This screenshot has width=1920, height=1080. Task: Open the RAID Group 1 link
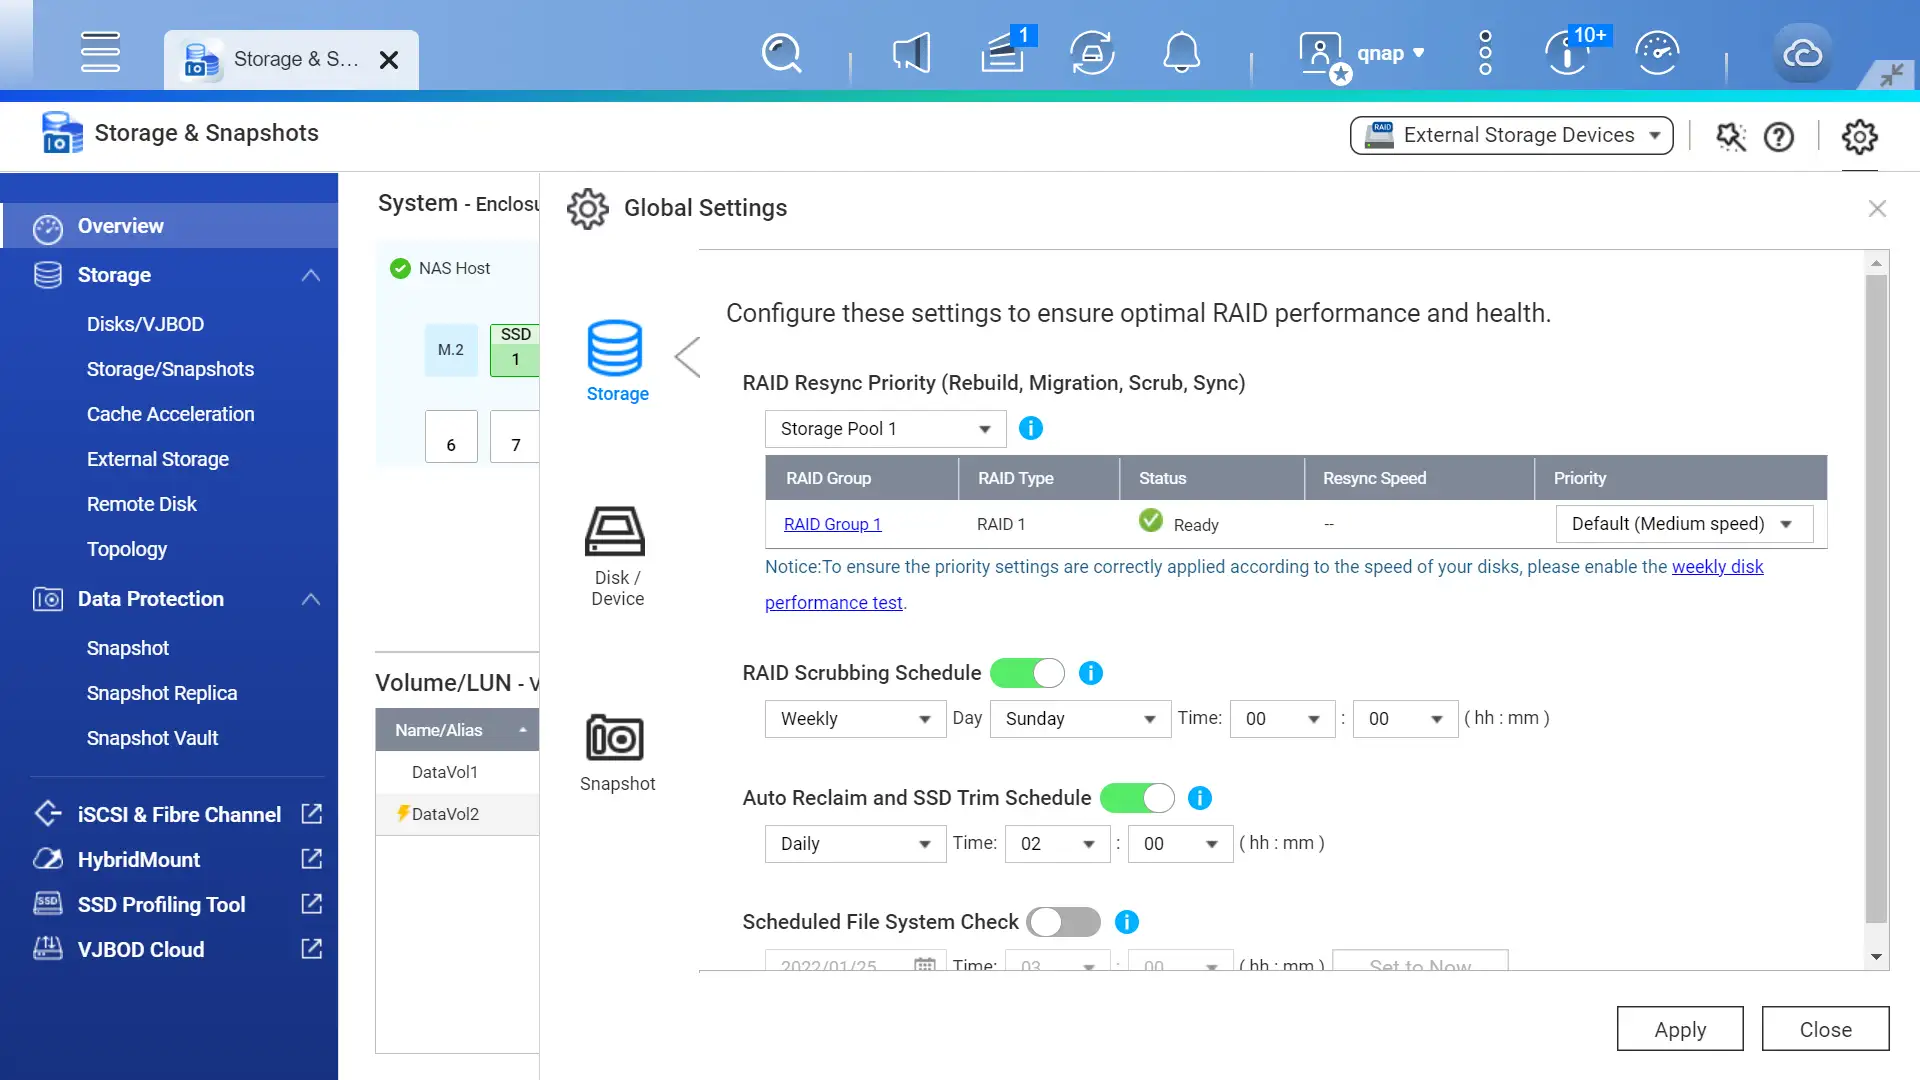coord(832,523)
